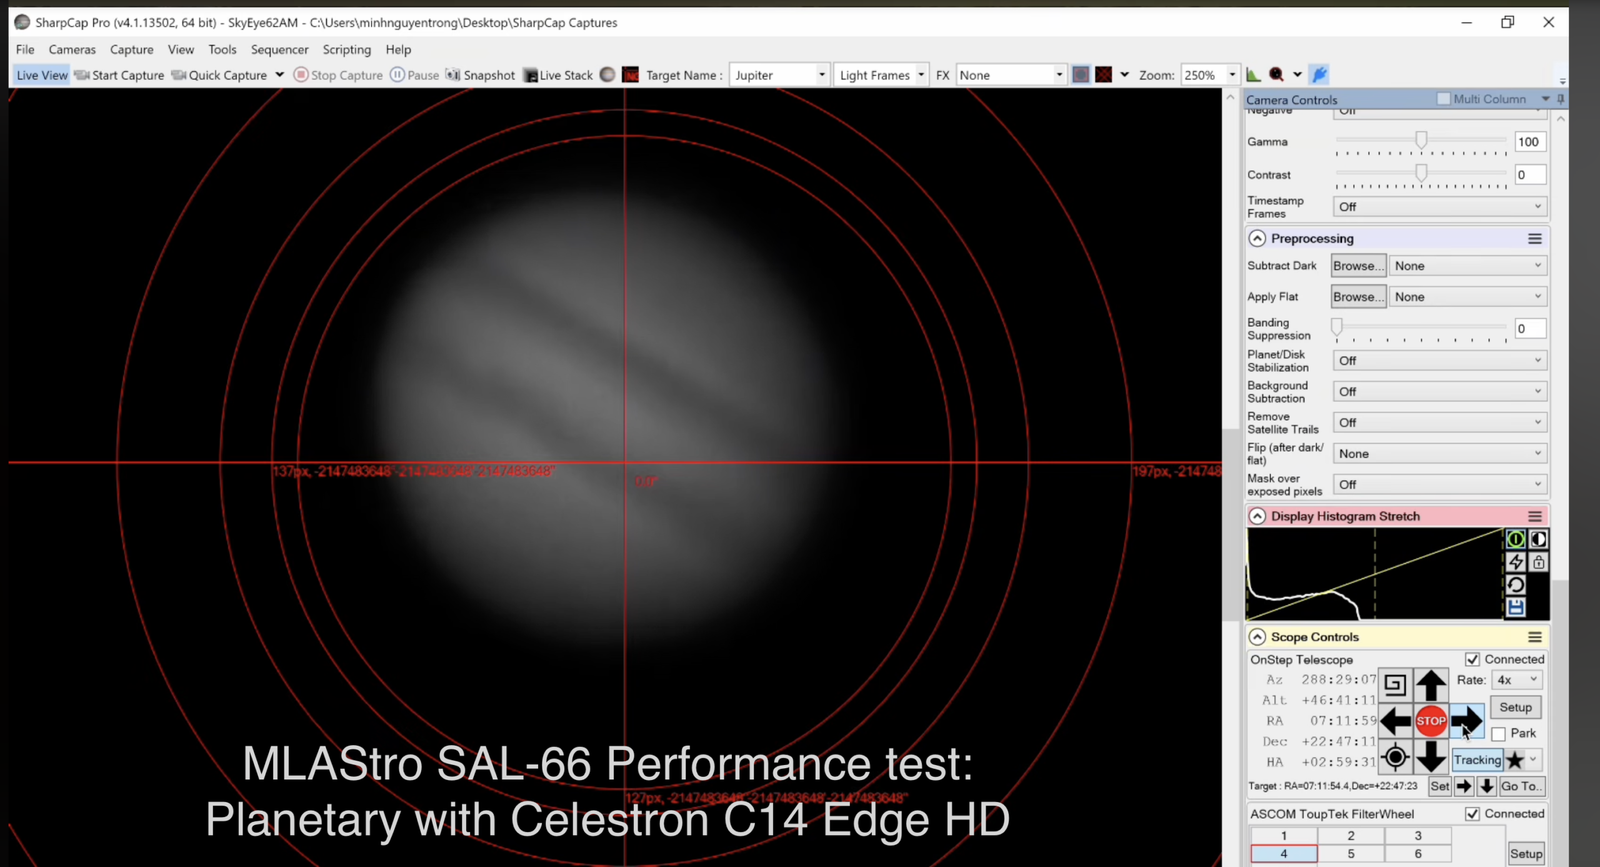Select filter wheel position 5
1600x867 pixels.
1350,854
